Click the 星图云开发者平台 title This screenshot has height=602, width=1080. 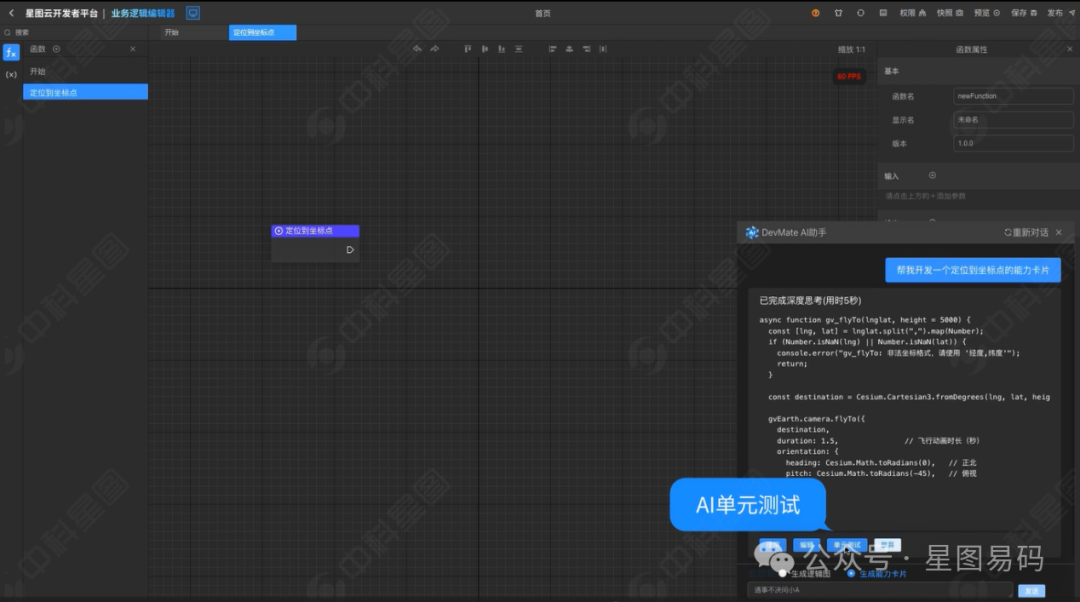(x=61, y=13)
